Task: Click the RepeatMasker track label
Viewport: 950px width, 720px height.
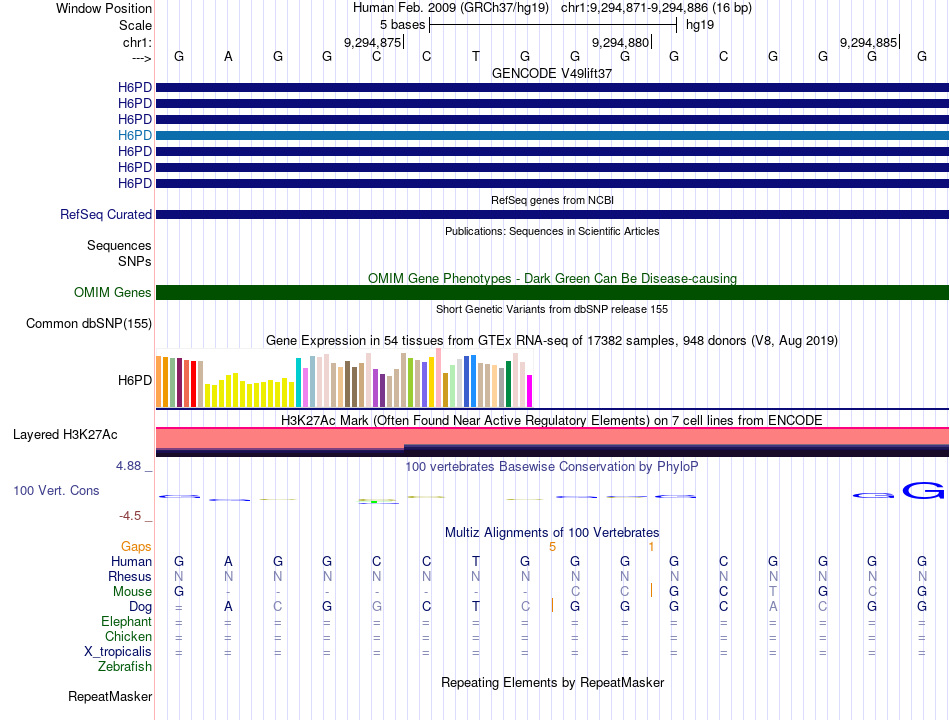Action: point(110,697)
